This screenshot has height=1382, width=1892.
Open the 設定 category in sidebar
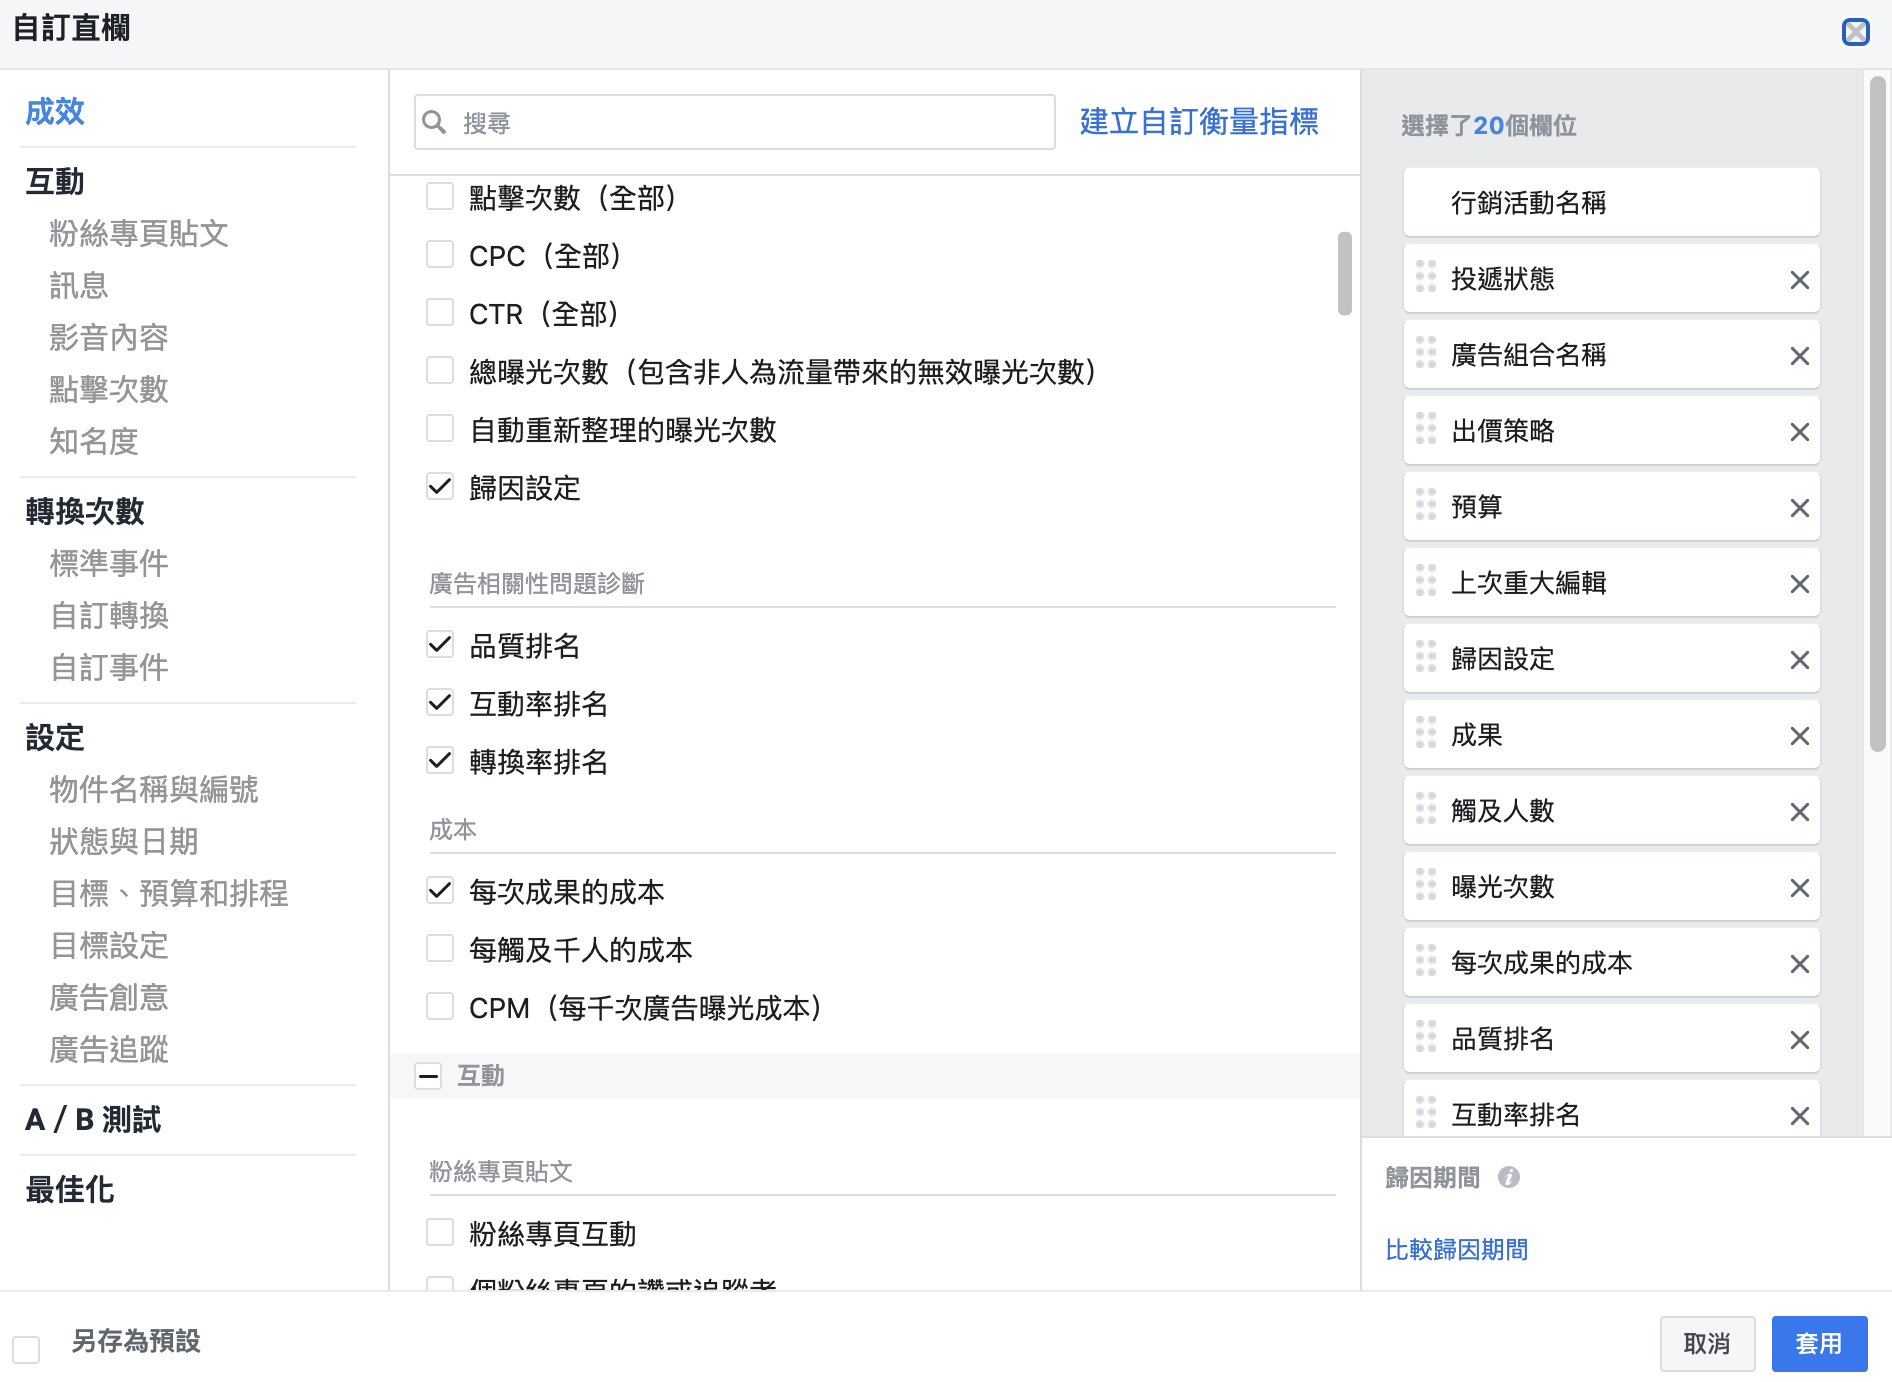[55, 737]
